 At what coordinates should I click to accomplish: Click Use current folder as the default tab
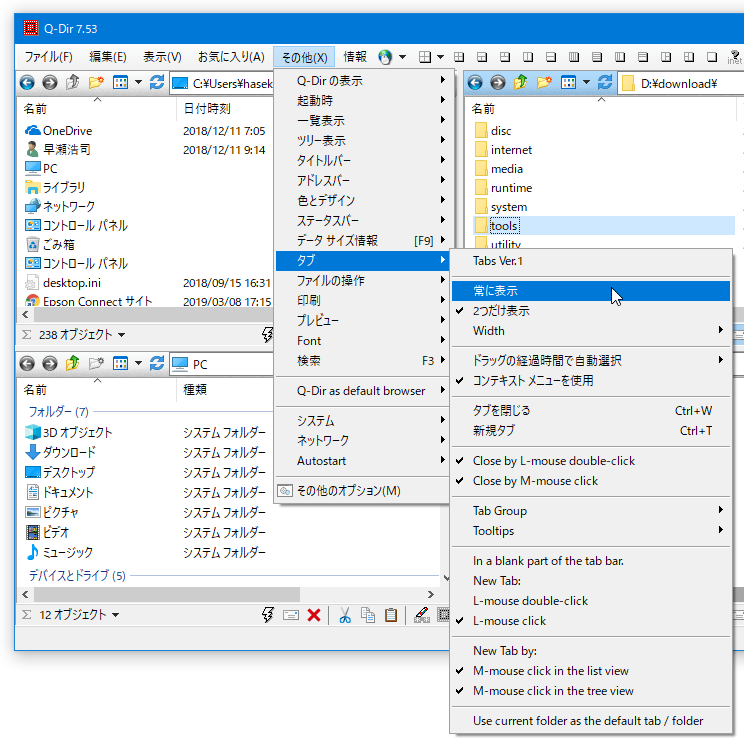591,721
